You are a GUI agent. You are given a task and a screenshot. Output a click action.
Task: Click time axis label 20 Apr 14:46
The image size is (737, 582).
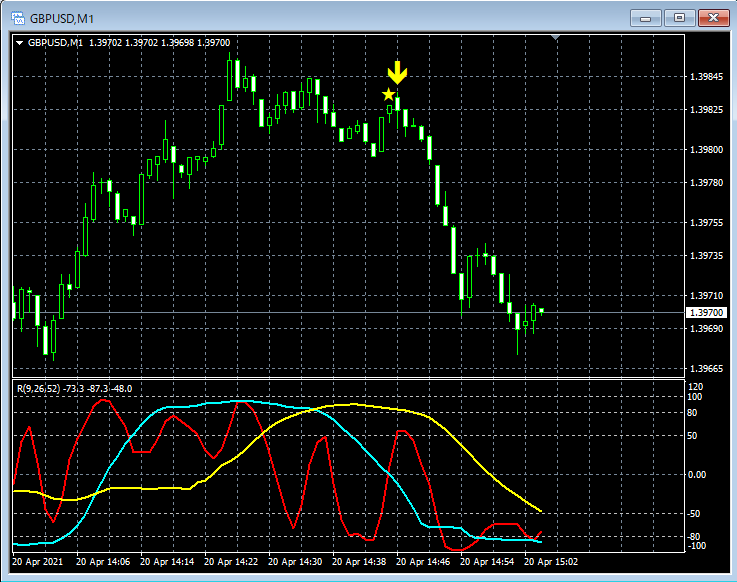coord(423,562)
